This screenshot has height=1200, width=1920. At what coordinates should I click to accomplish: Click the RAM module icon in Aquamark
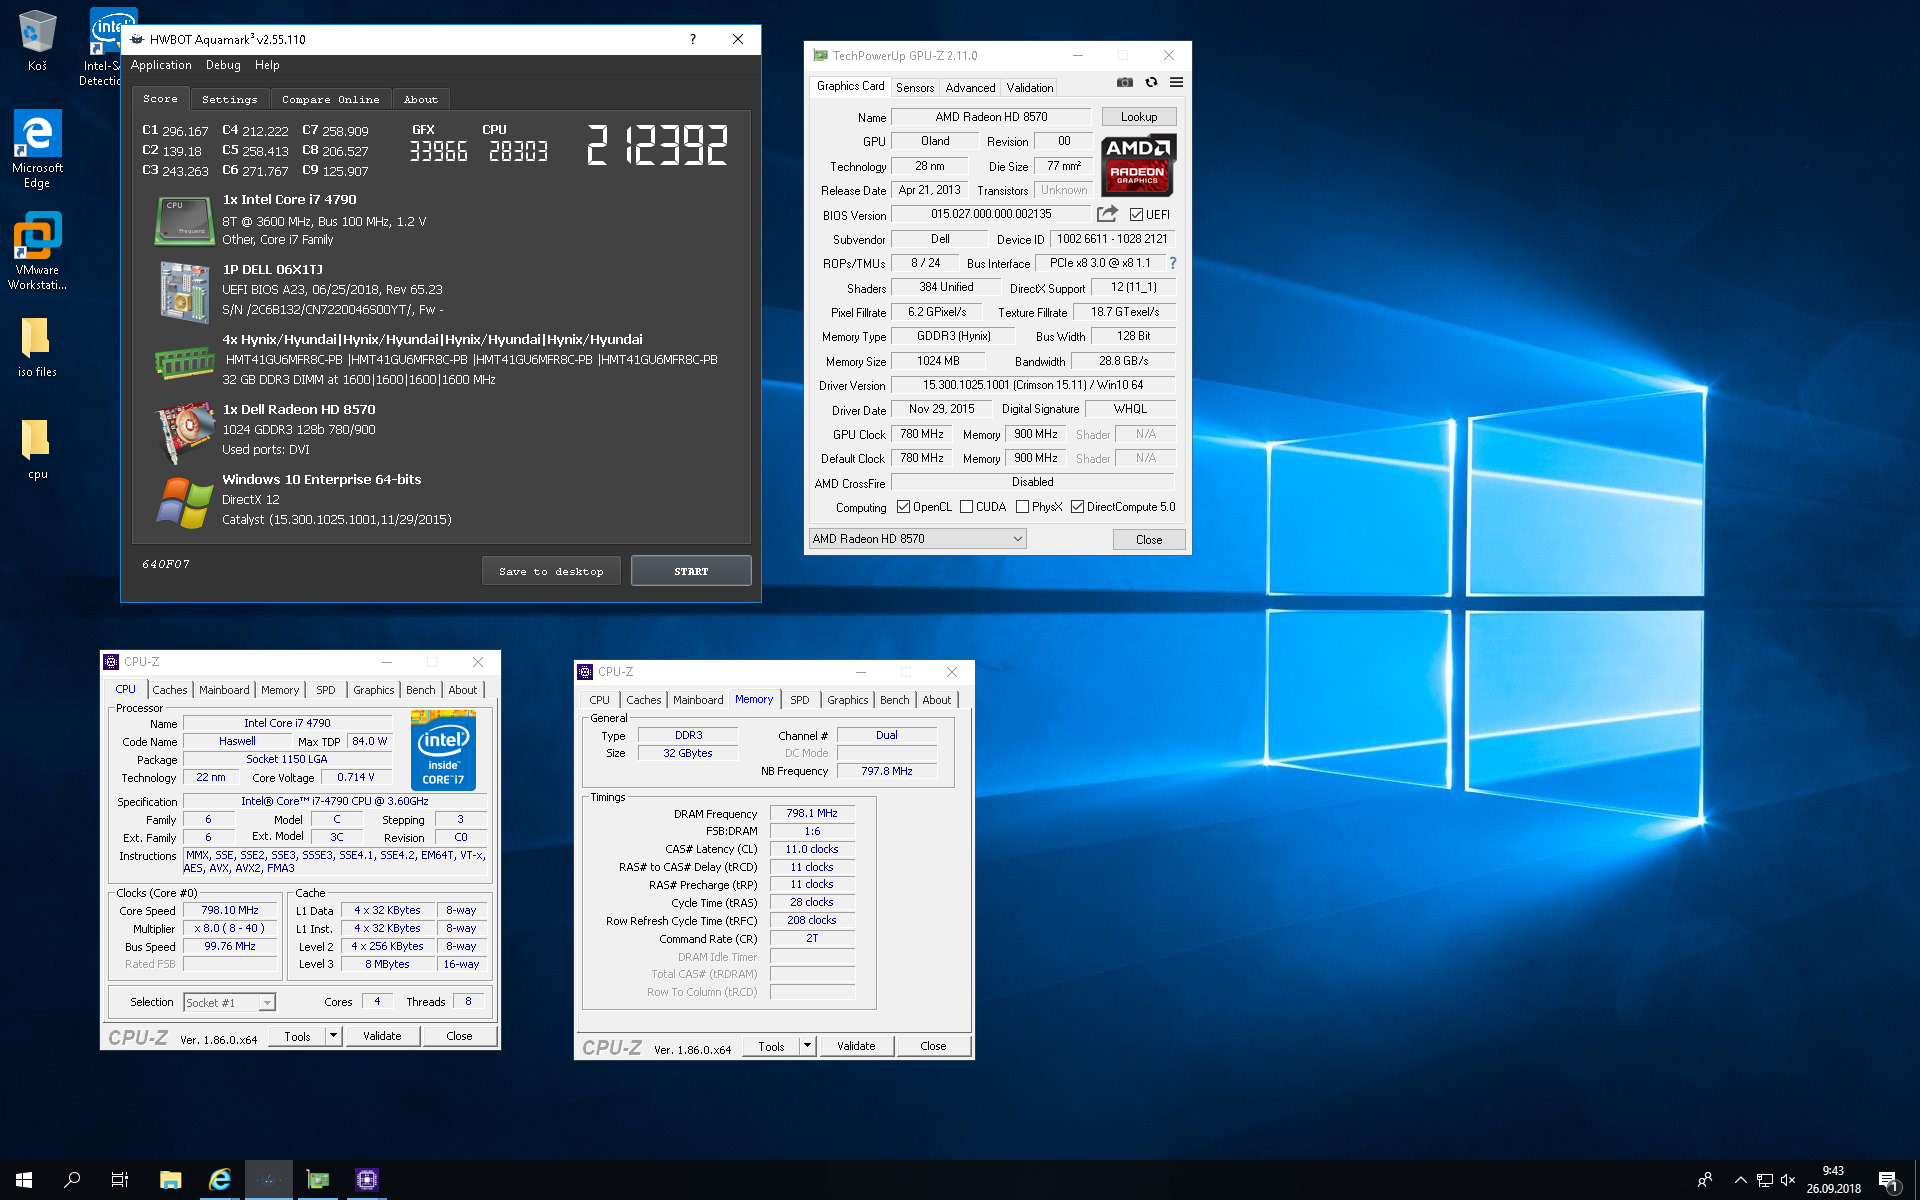coord(184,362)
